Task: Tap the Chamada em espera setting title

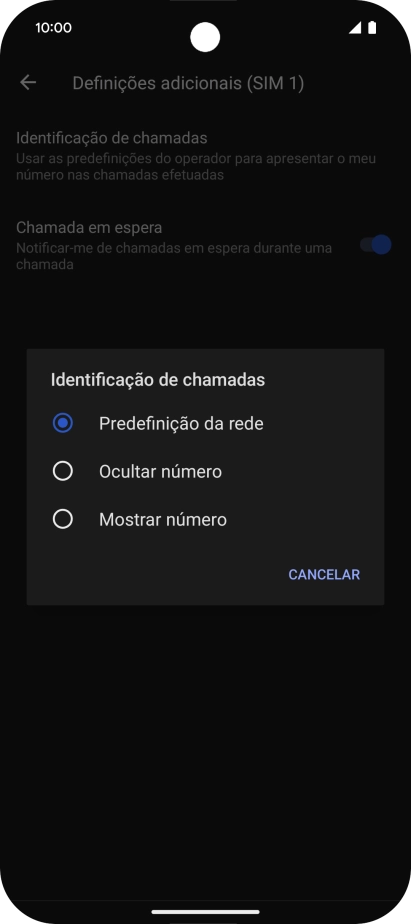Action: [89, 227]
